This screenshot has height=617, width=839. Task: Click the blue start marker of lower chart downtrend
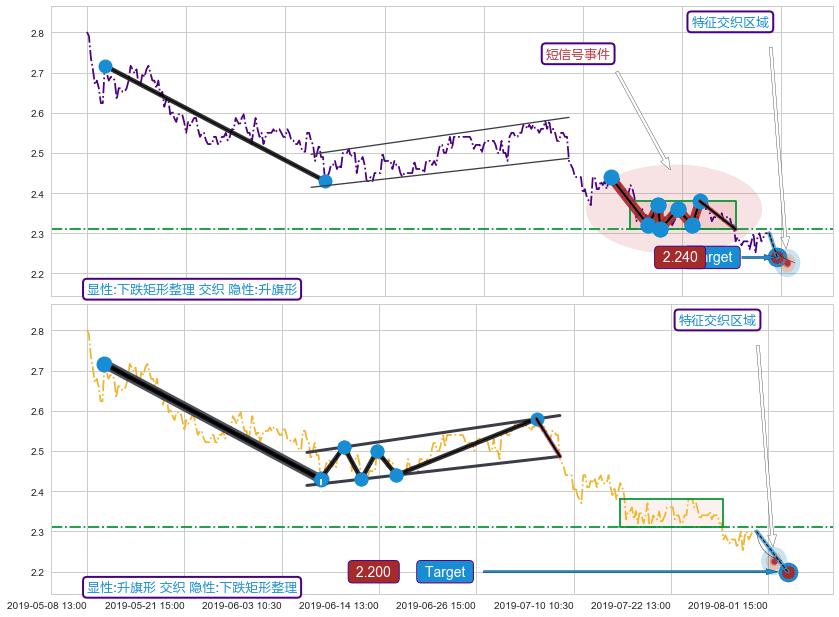[104, 365]
